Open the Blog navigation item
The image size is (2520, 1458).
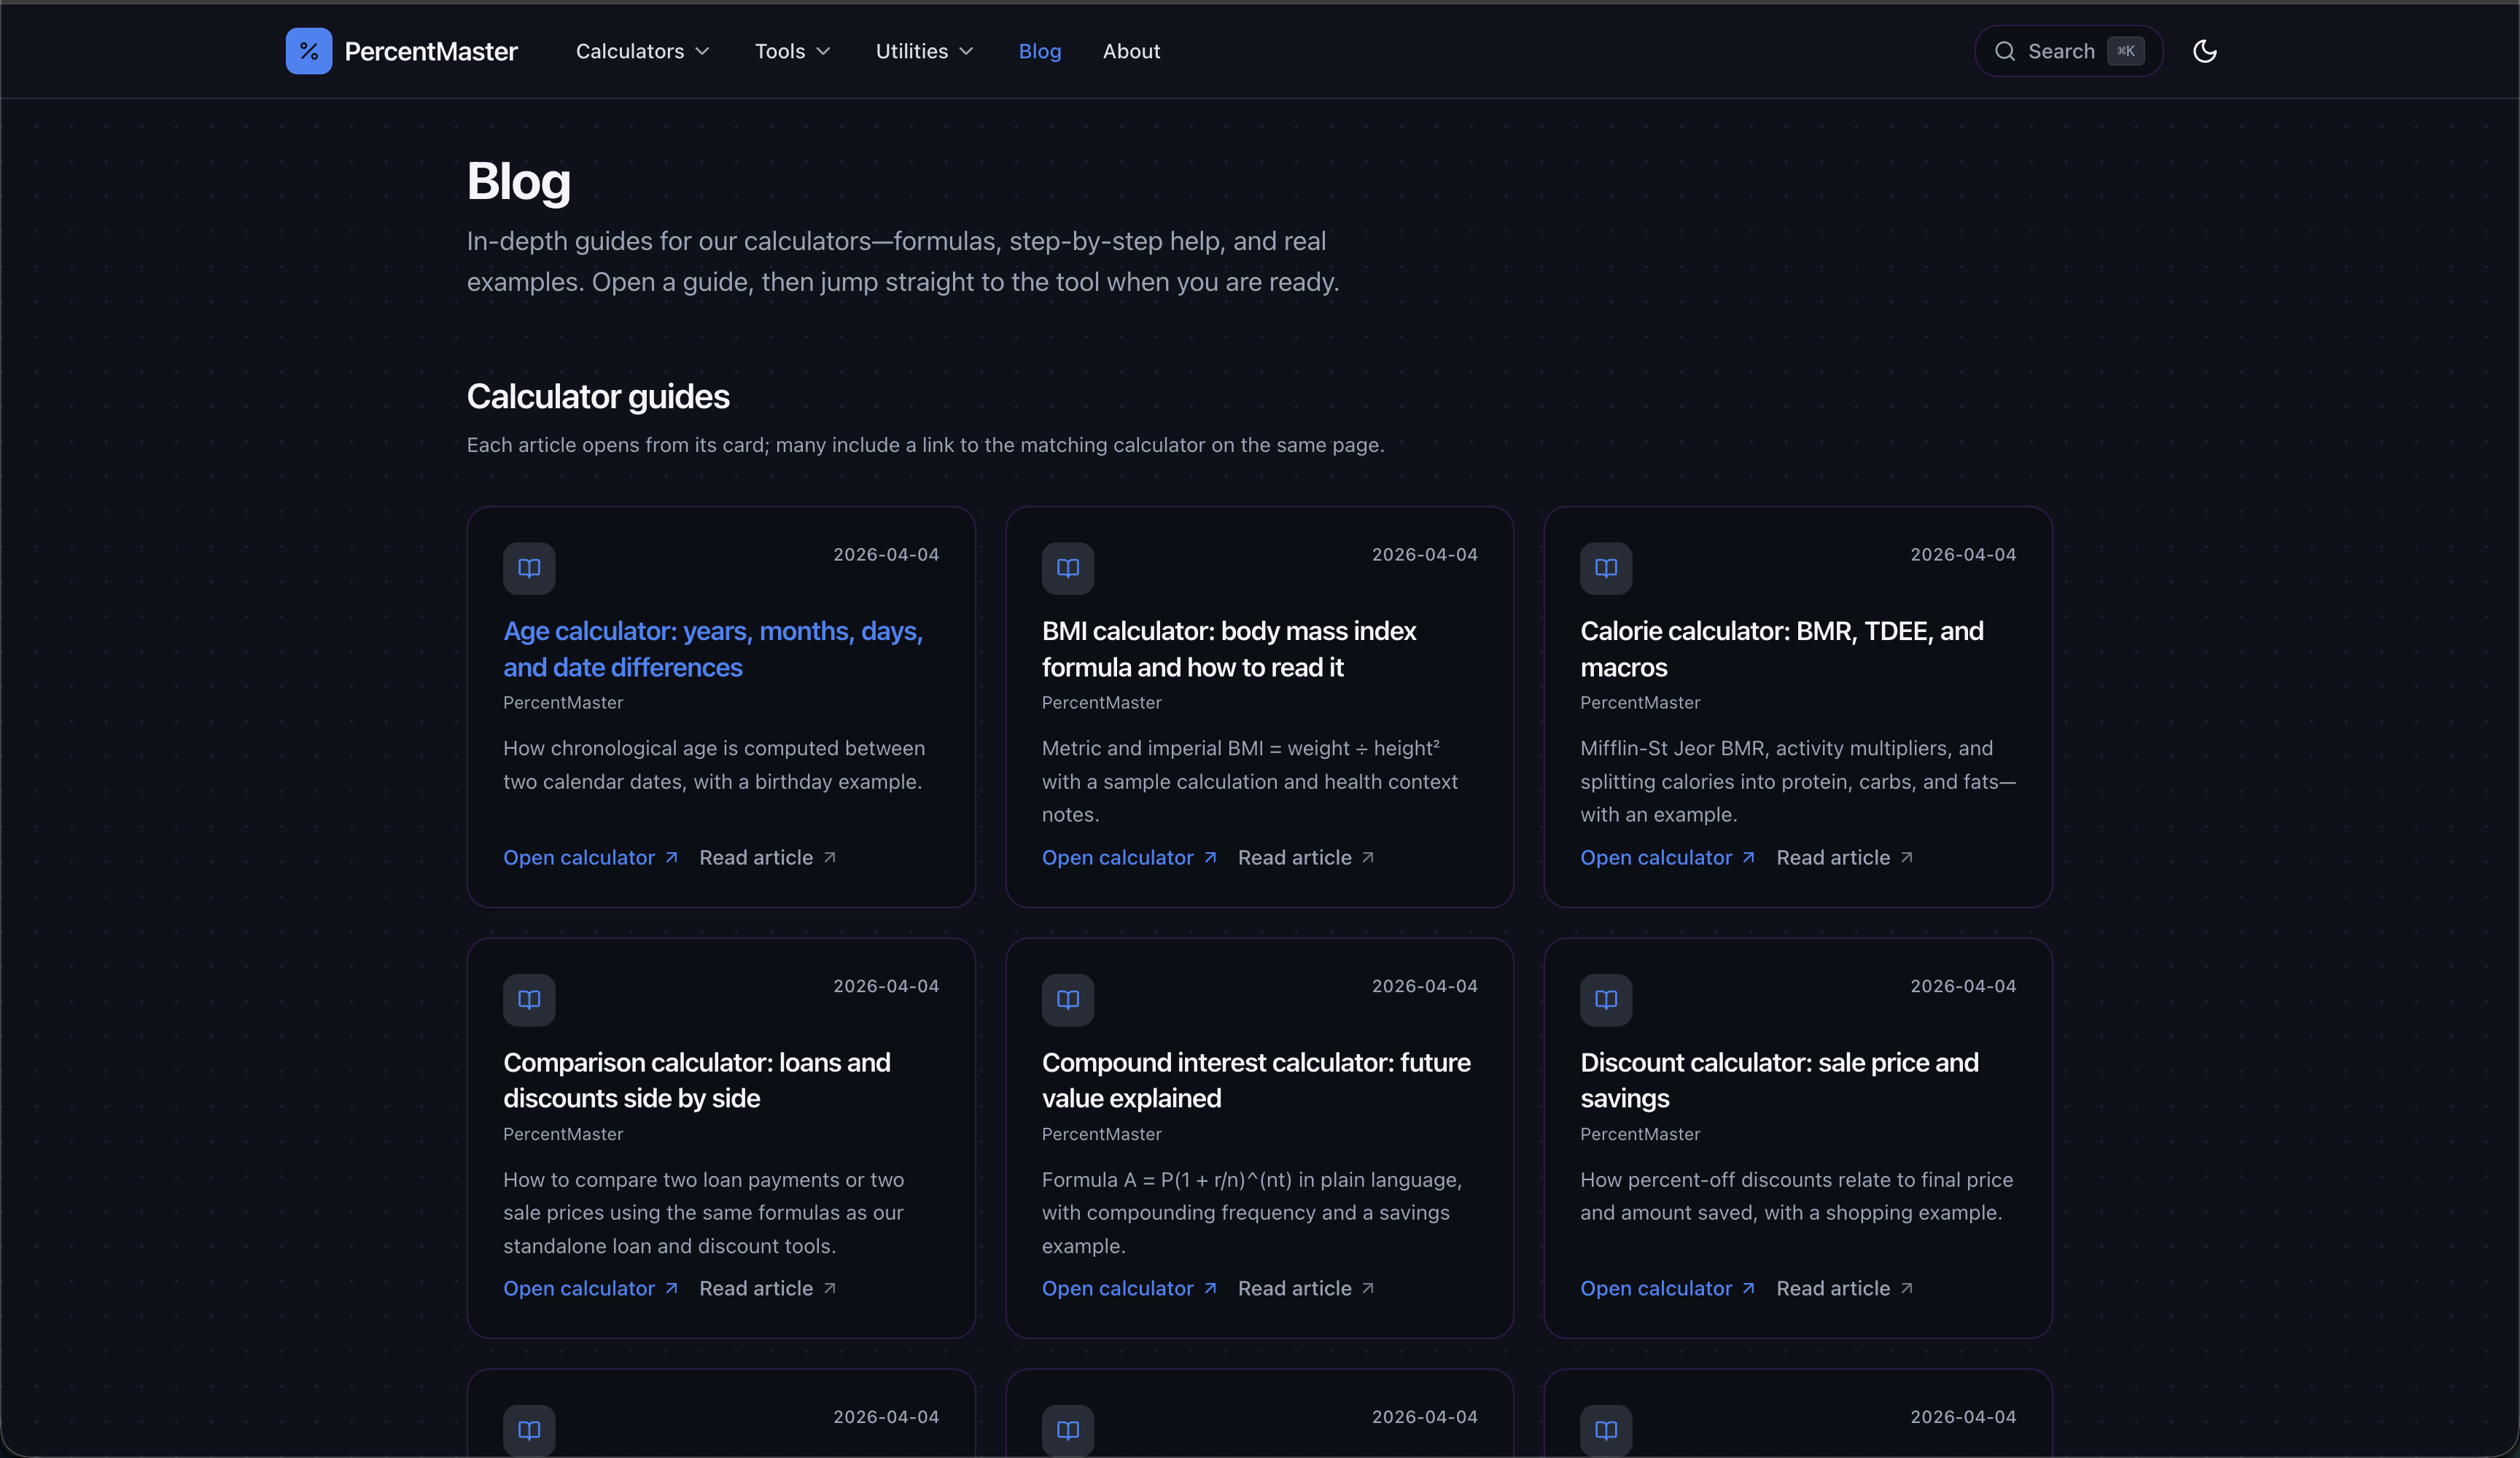1039,51
